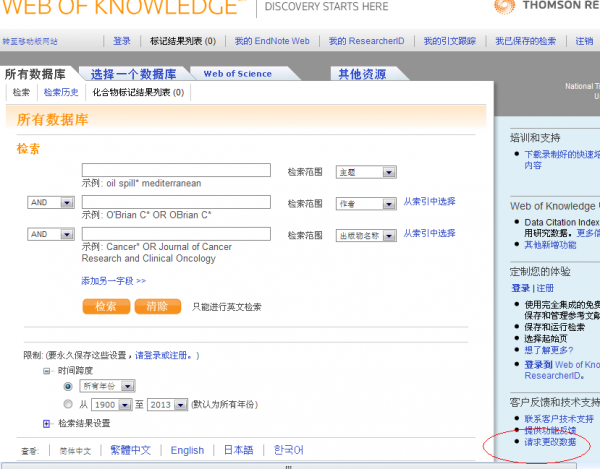Click 联系客户技术支持 link

click(x=559, y=419)
